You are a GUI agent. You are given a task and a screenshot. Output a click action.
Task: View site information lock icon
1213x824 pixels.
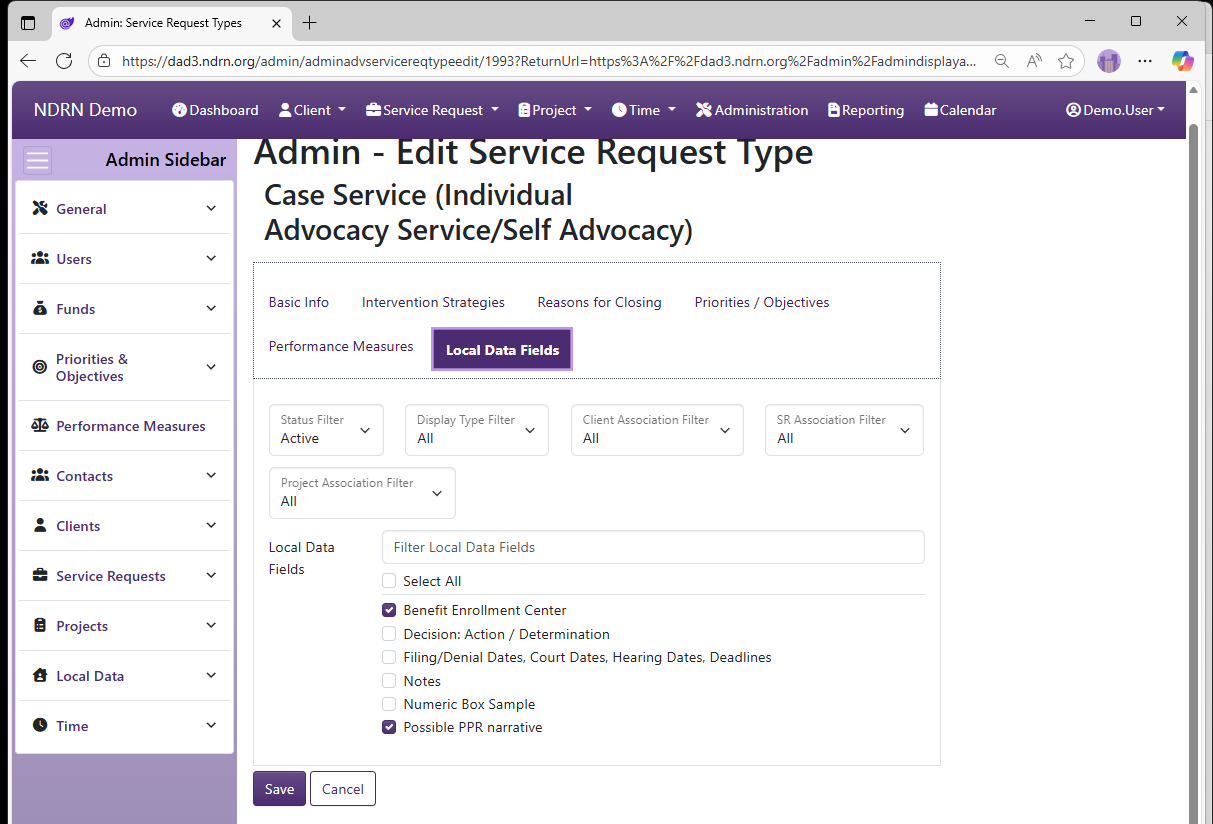(104, 61)
